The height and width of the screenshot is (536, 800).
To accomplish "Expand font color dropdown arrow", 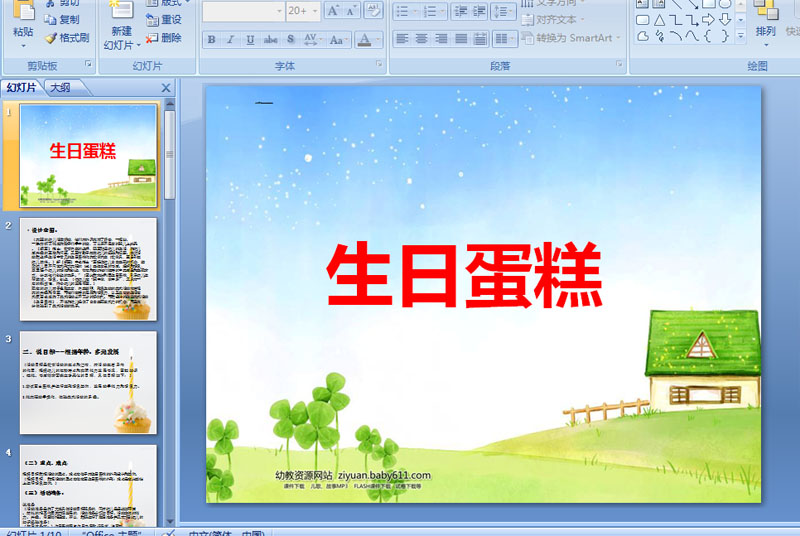I will coord(378,39).
